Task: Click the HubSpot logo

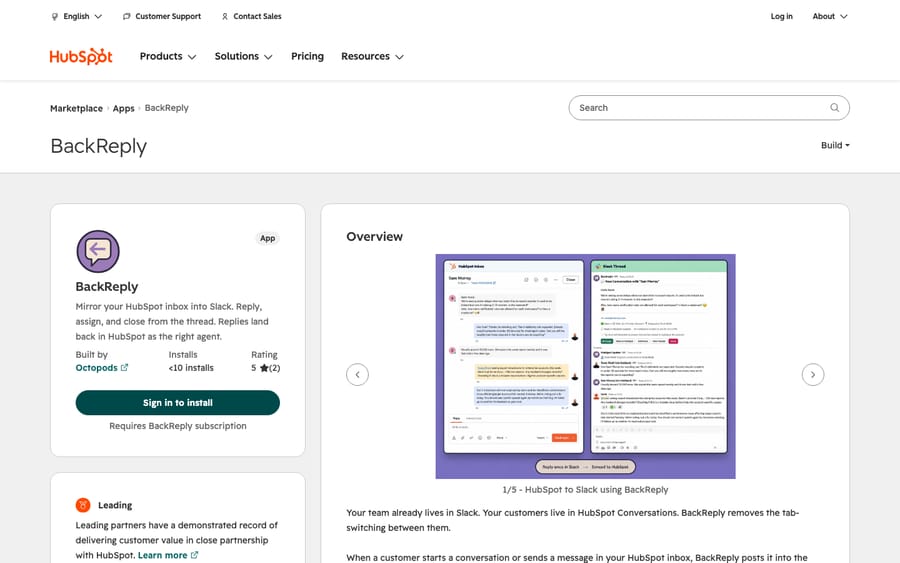Action: [x=81, y=56]
